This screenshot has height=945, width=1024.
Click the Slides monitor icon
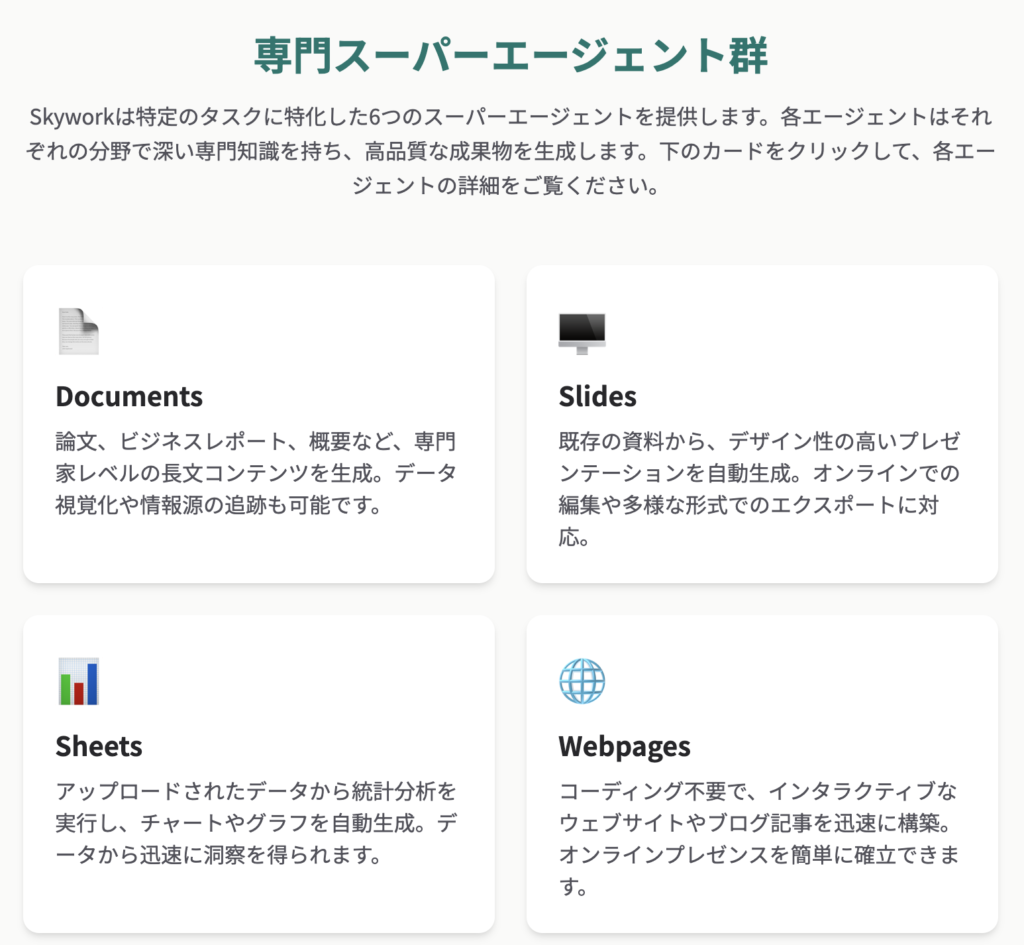coord(582,333)
